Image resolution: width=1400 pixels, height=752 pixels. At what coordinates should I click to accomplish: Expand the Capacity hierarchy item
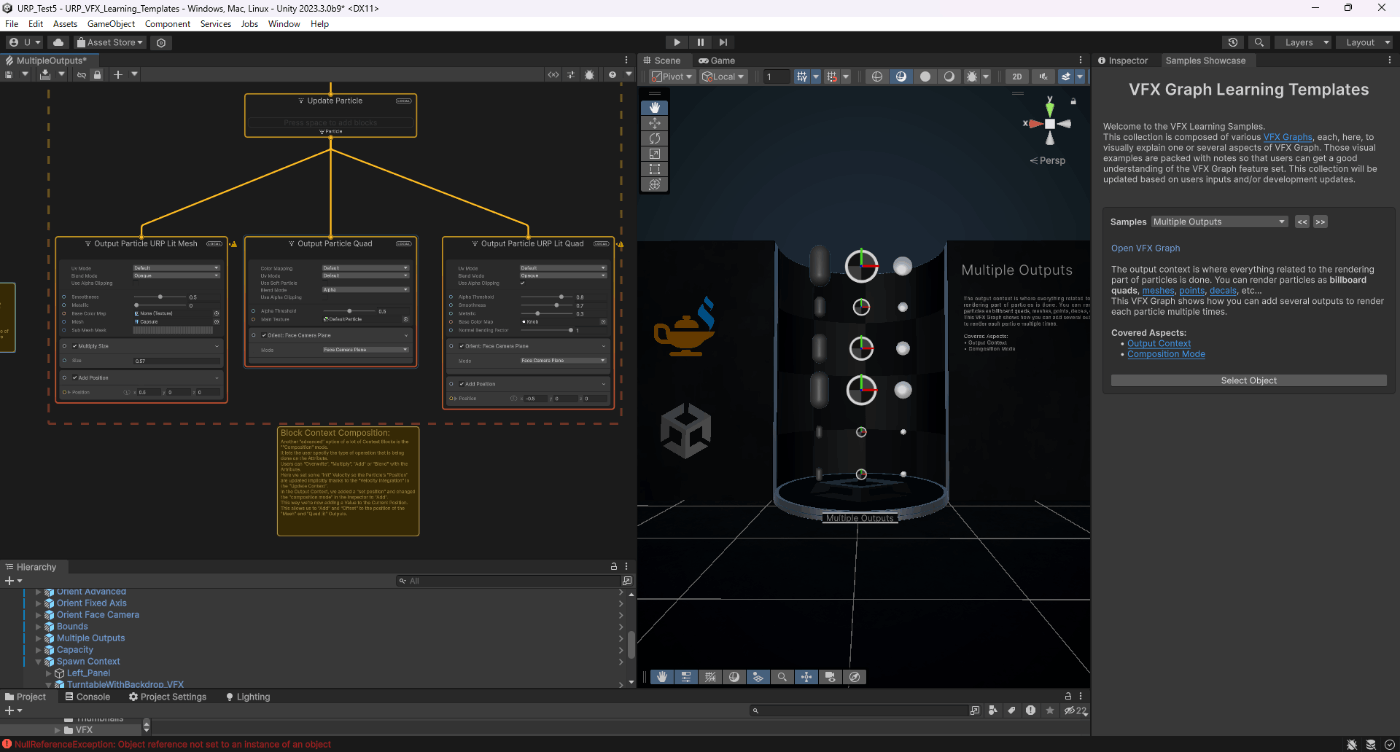pos(39,650)
